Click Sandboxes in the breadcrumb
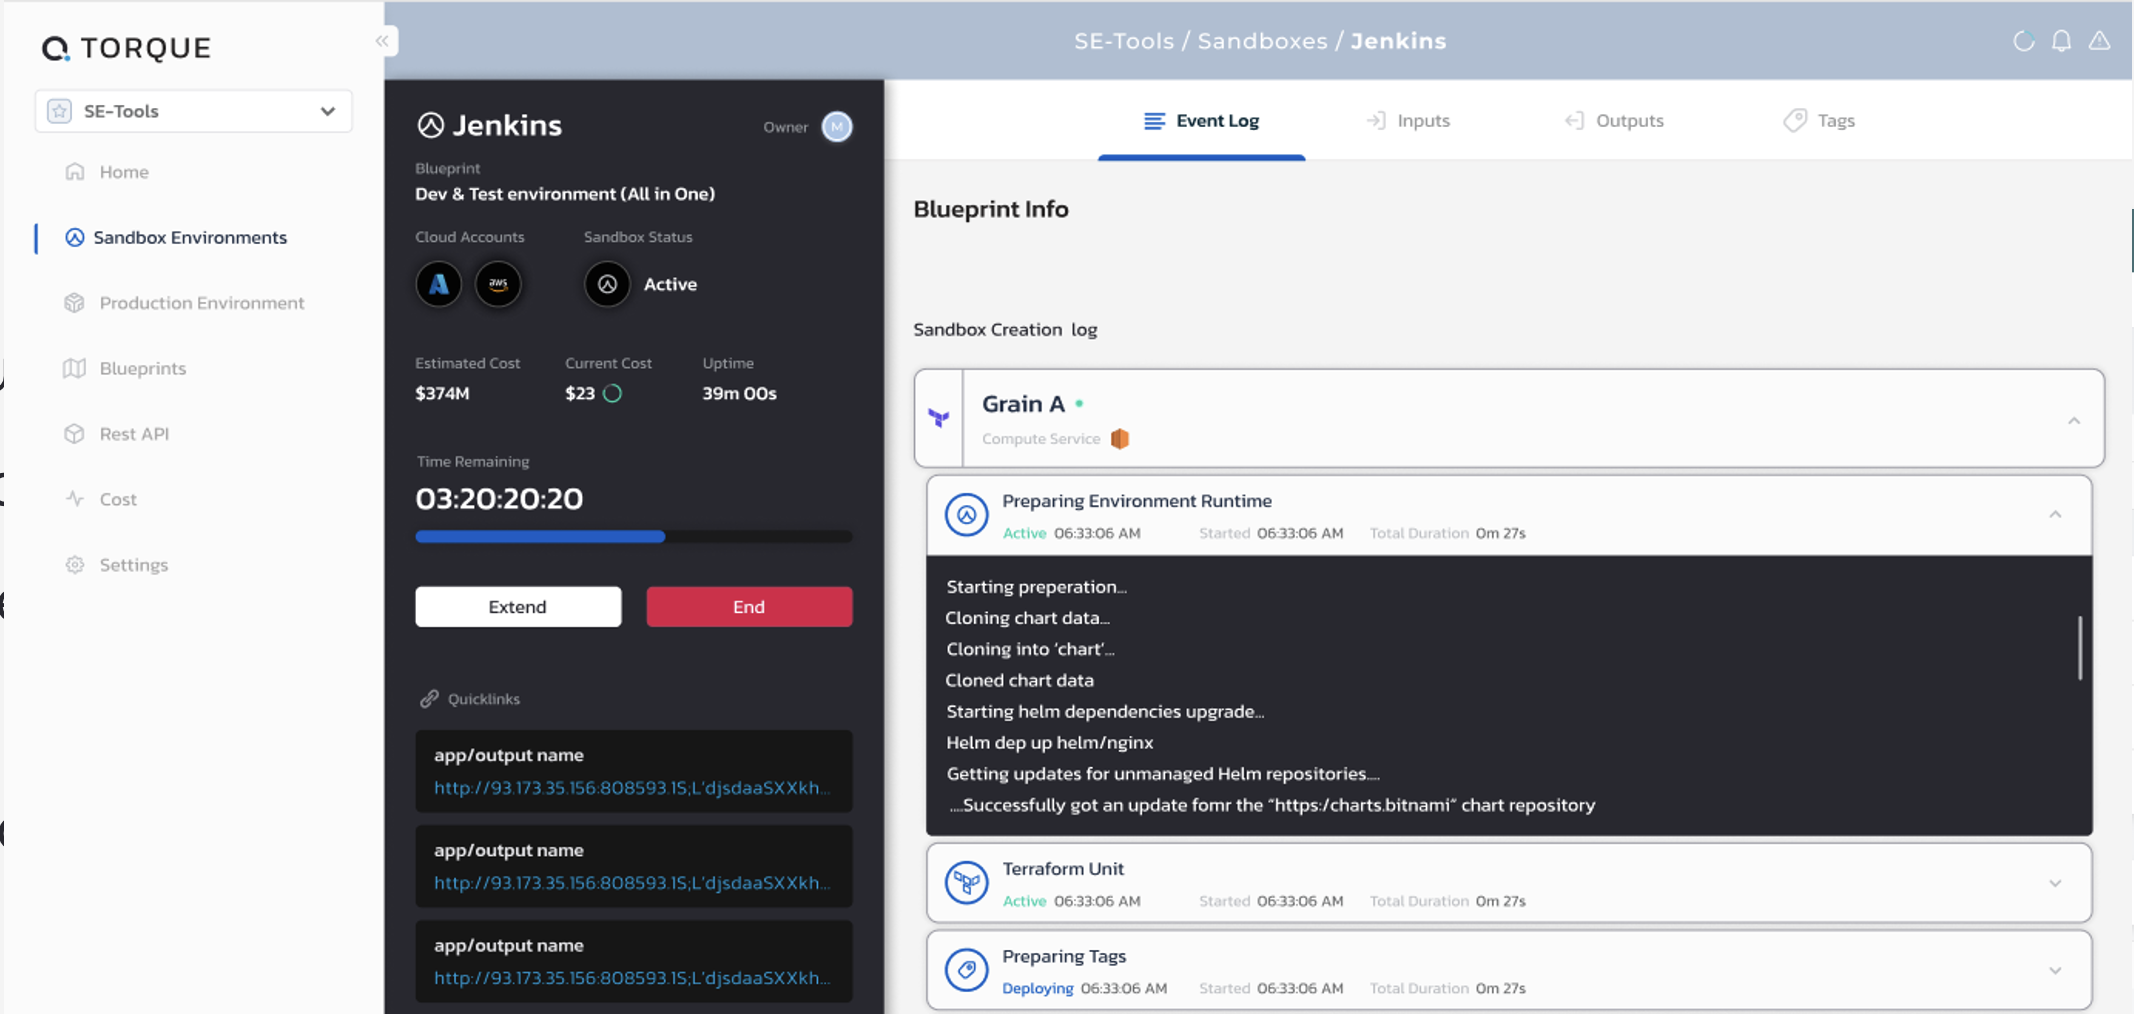Viewport: 2134px width, 1014px height. [x=1262, y=41]
